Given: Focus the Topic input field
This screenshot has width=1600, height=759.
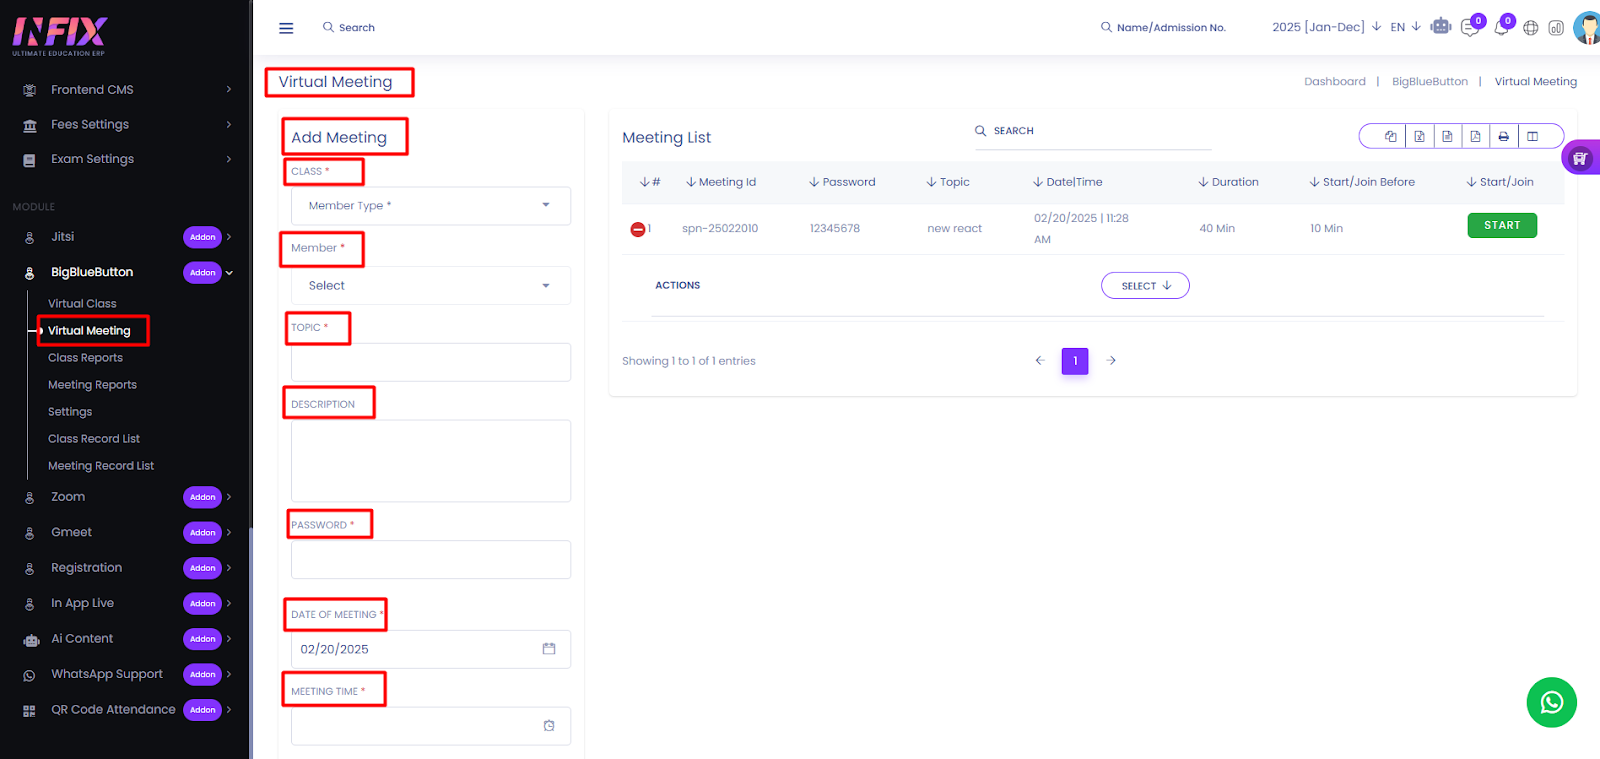Looking at the screenshot, I should pos(431,362).
